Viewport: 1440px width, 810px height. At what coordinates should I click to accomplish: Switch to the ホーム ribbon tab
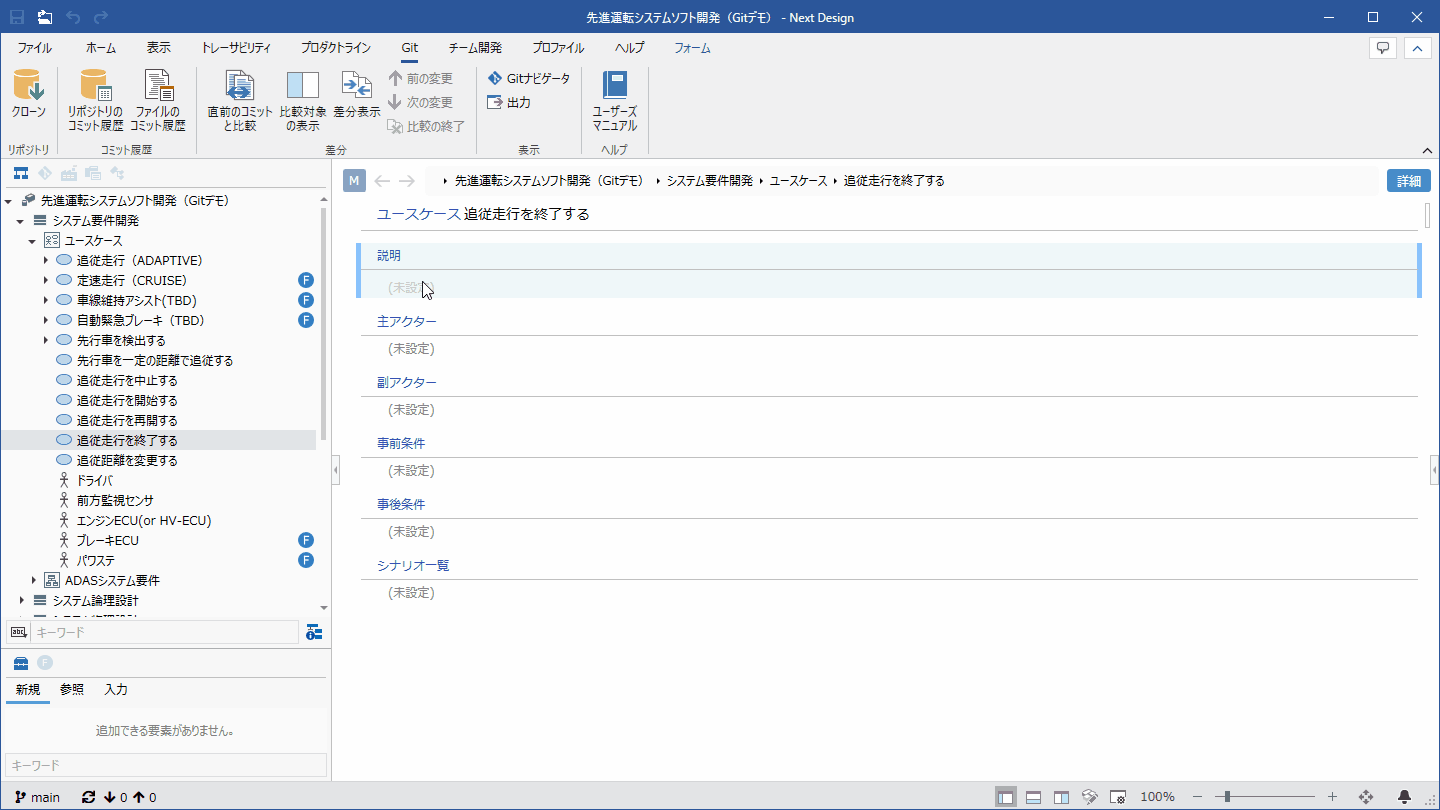101,48
